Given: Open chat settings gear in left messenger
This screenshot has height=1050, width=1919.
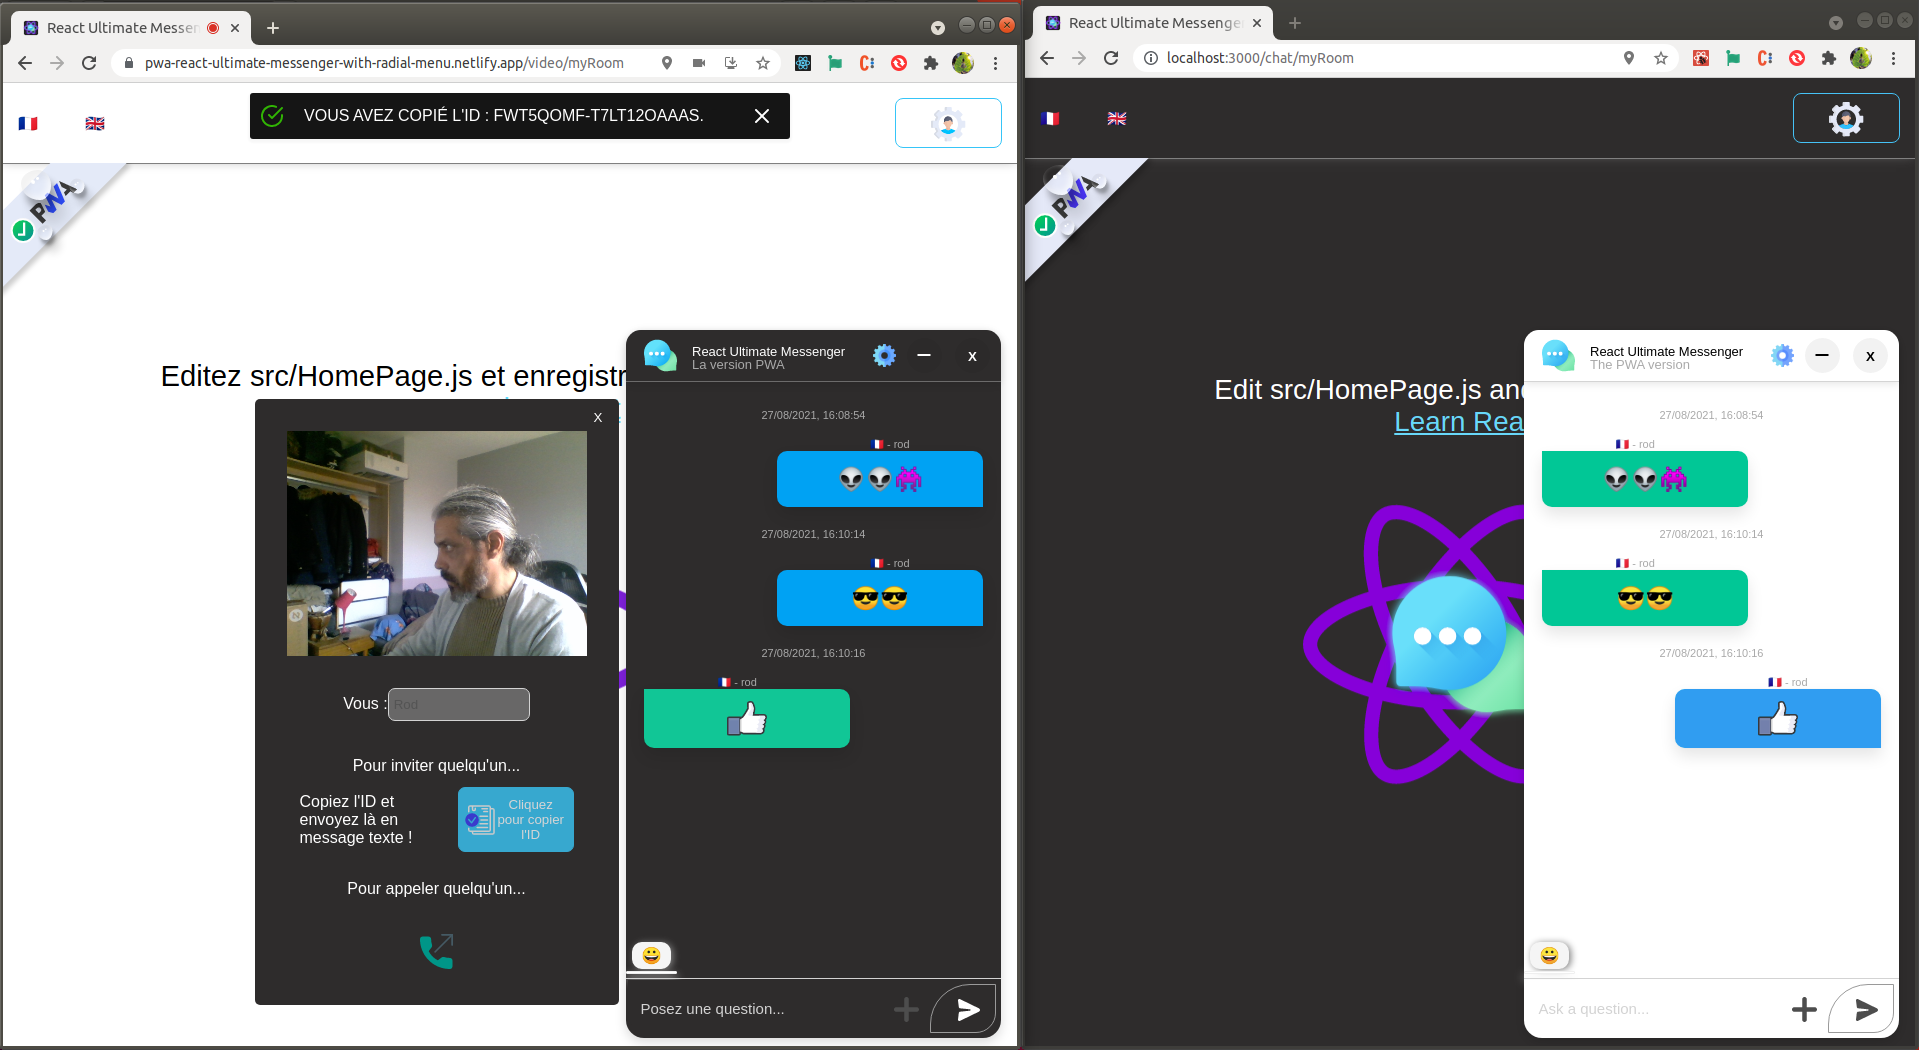Looking at the screenshot, I should (884, 356).
